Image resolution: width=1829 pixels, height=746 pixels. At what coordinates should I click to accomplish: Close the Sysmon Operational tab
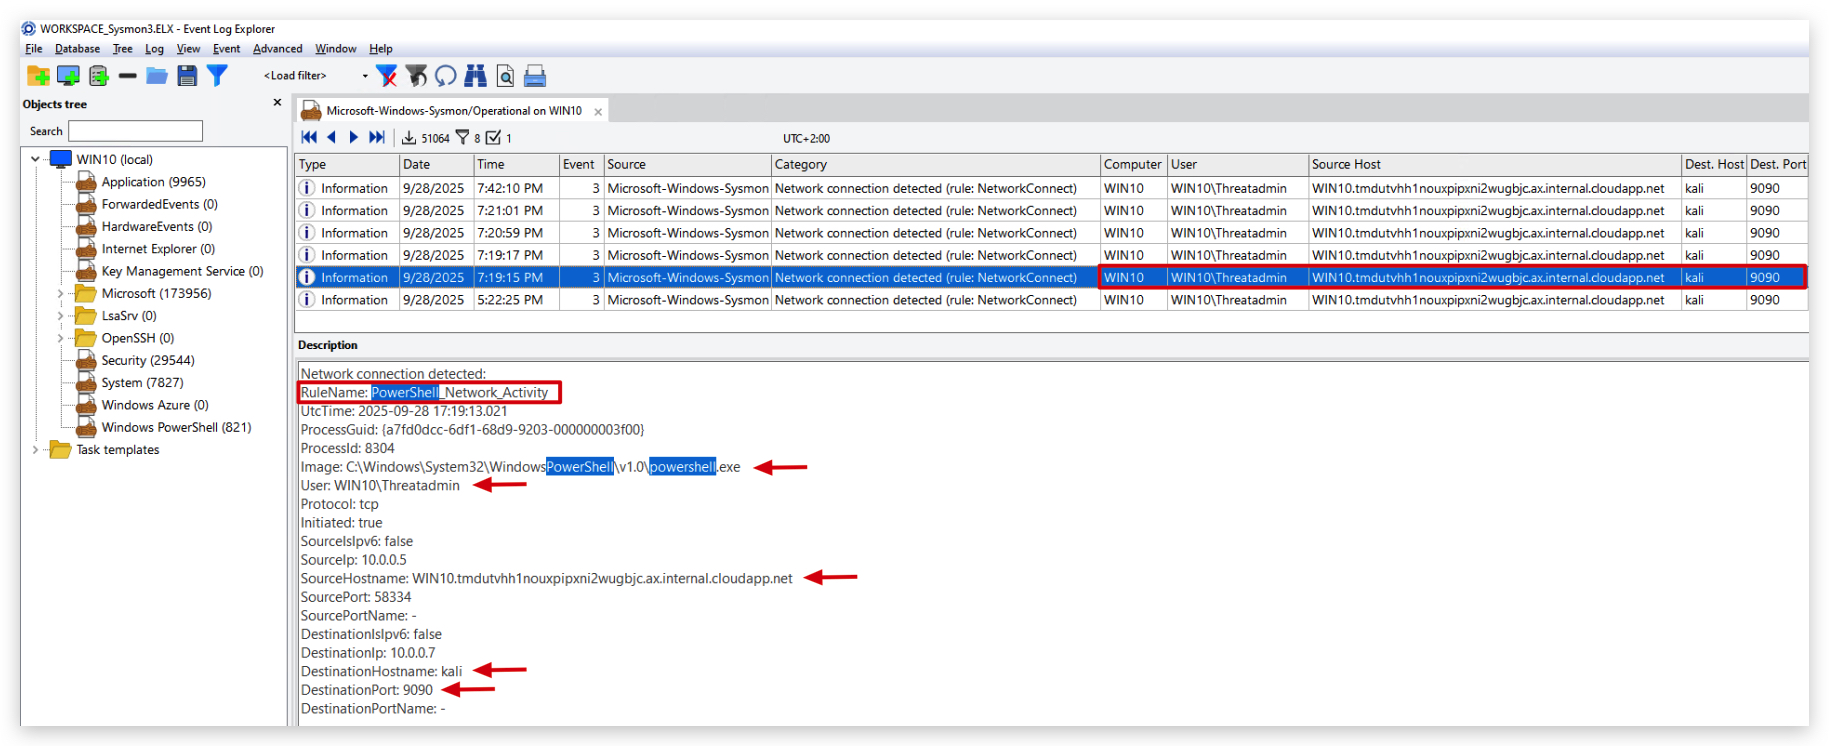pos(598,112)
